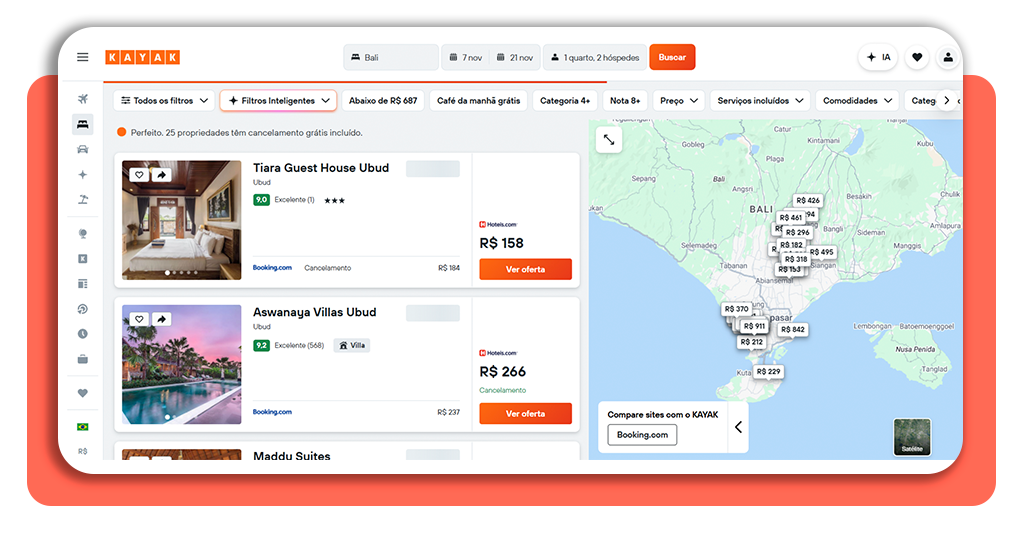
Task: Open the user account profile icon
Action: (x=948, y=57)
